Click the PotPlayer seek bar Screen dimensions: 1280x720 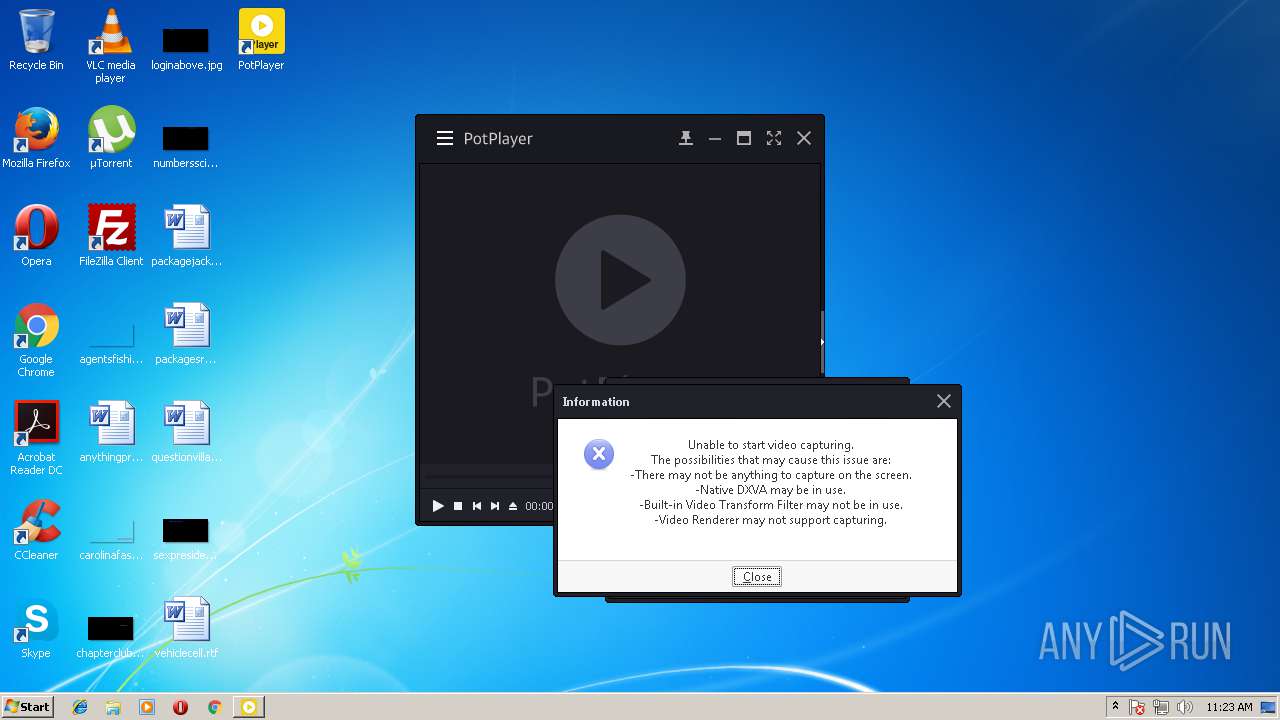pos(488,476)
